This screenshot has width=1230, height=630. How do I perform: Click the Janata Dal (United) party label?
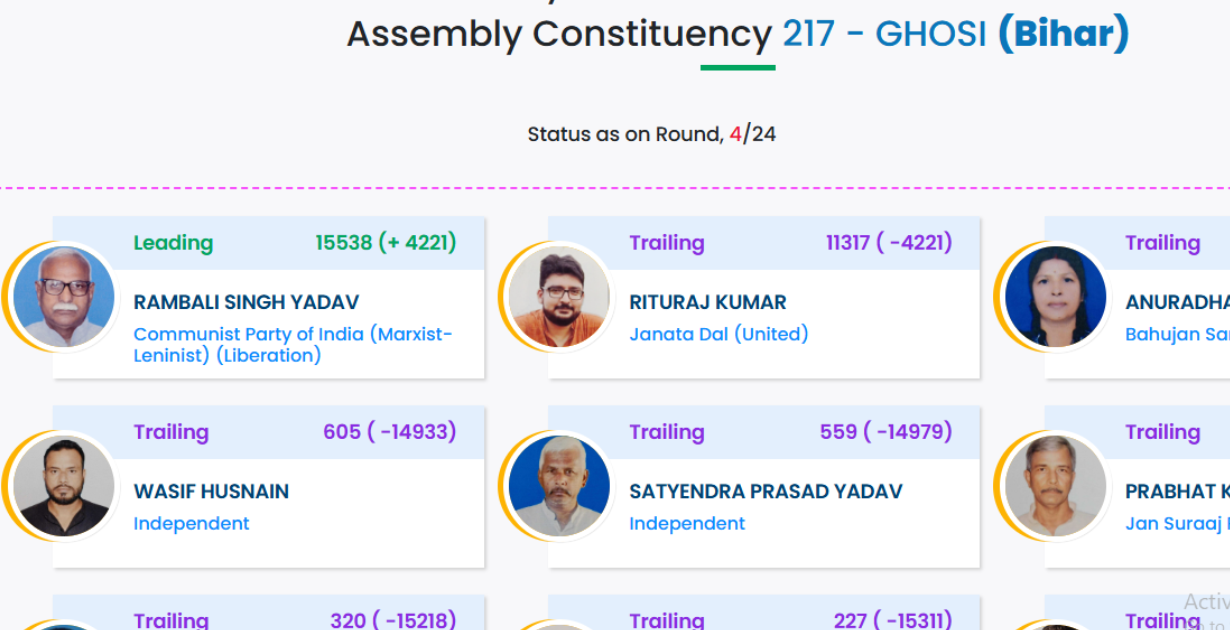pos(718,334)
